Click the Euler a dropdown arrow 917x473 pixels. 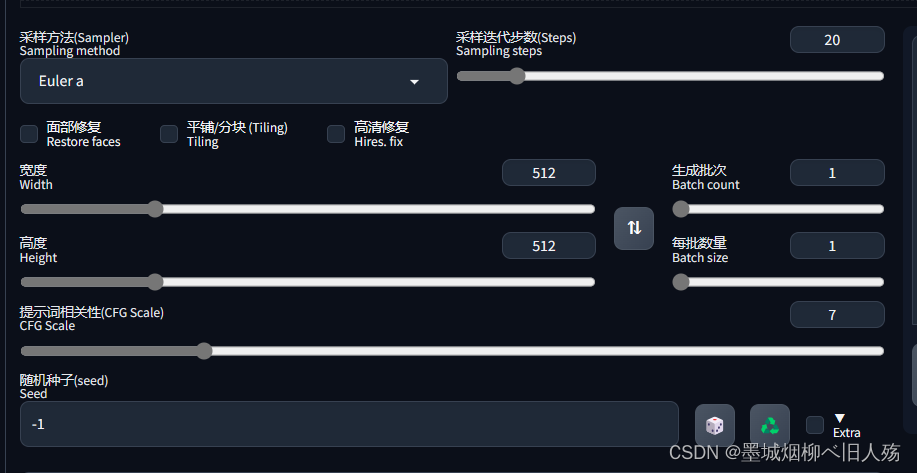pos(414,82)
